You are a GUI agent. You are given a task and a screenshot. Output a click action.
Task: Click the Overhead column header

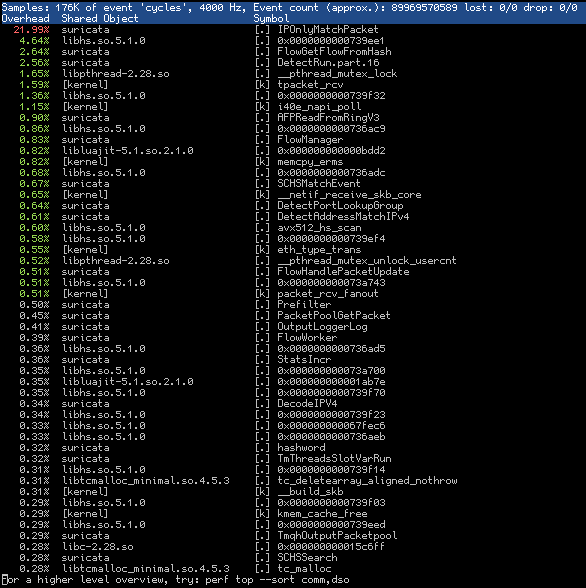click(x=25, y=18)
